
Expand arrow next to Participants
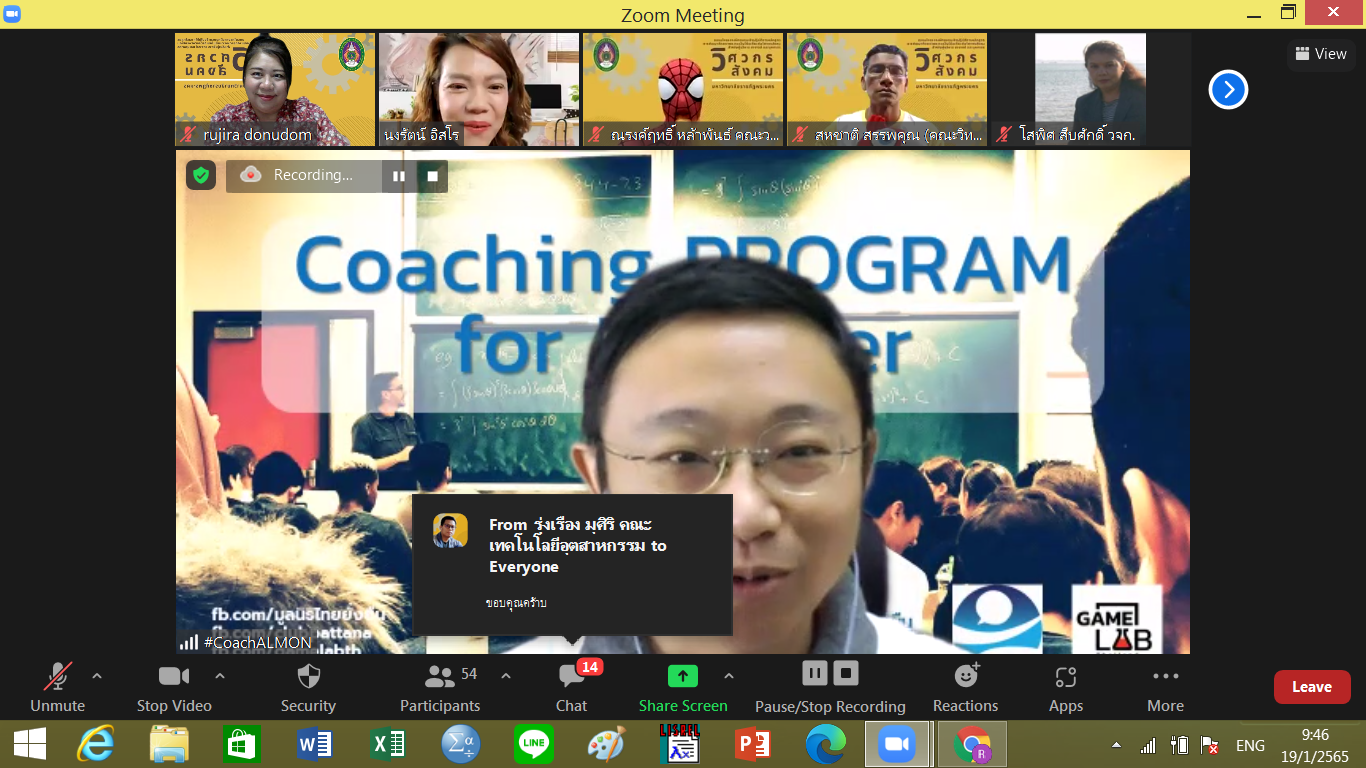506,677
